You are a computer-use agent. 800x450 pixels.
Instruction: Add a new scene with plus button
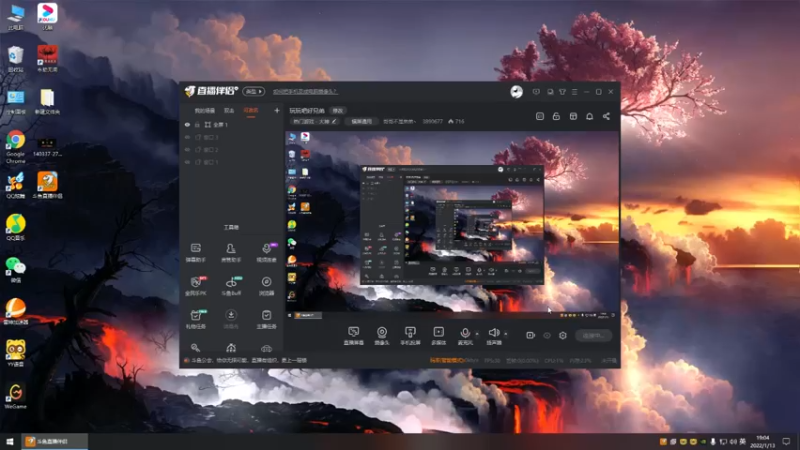[x=277, y=110]
